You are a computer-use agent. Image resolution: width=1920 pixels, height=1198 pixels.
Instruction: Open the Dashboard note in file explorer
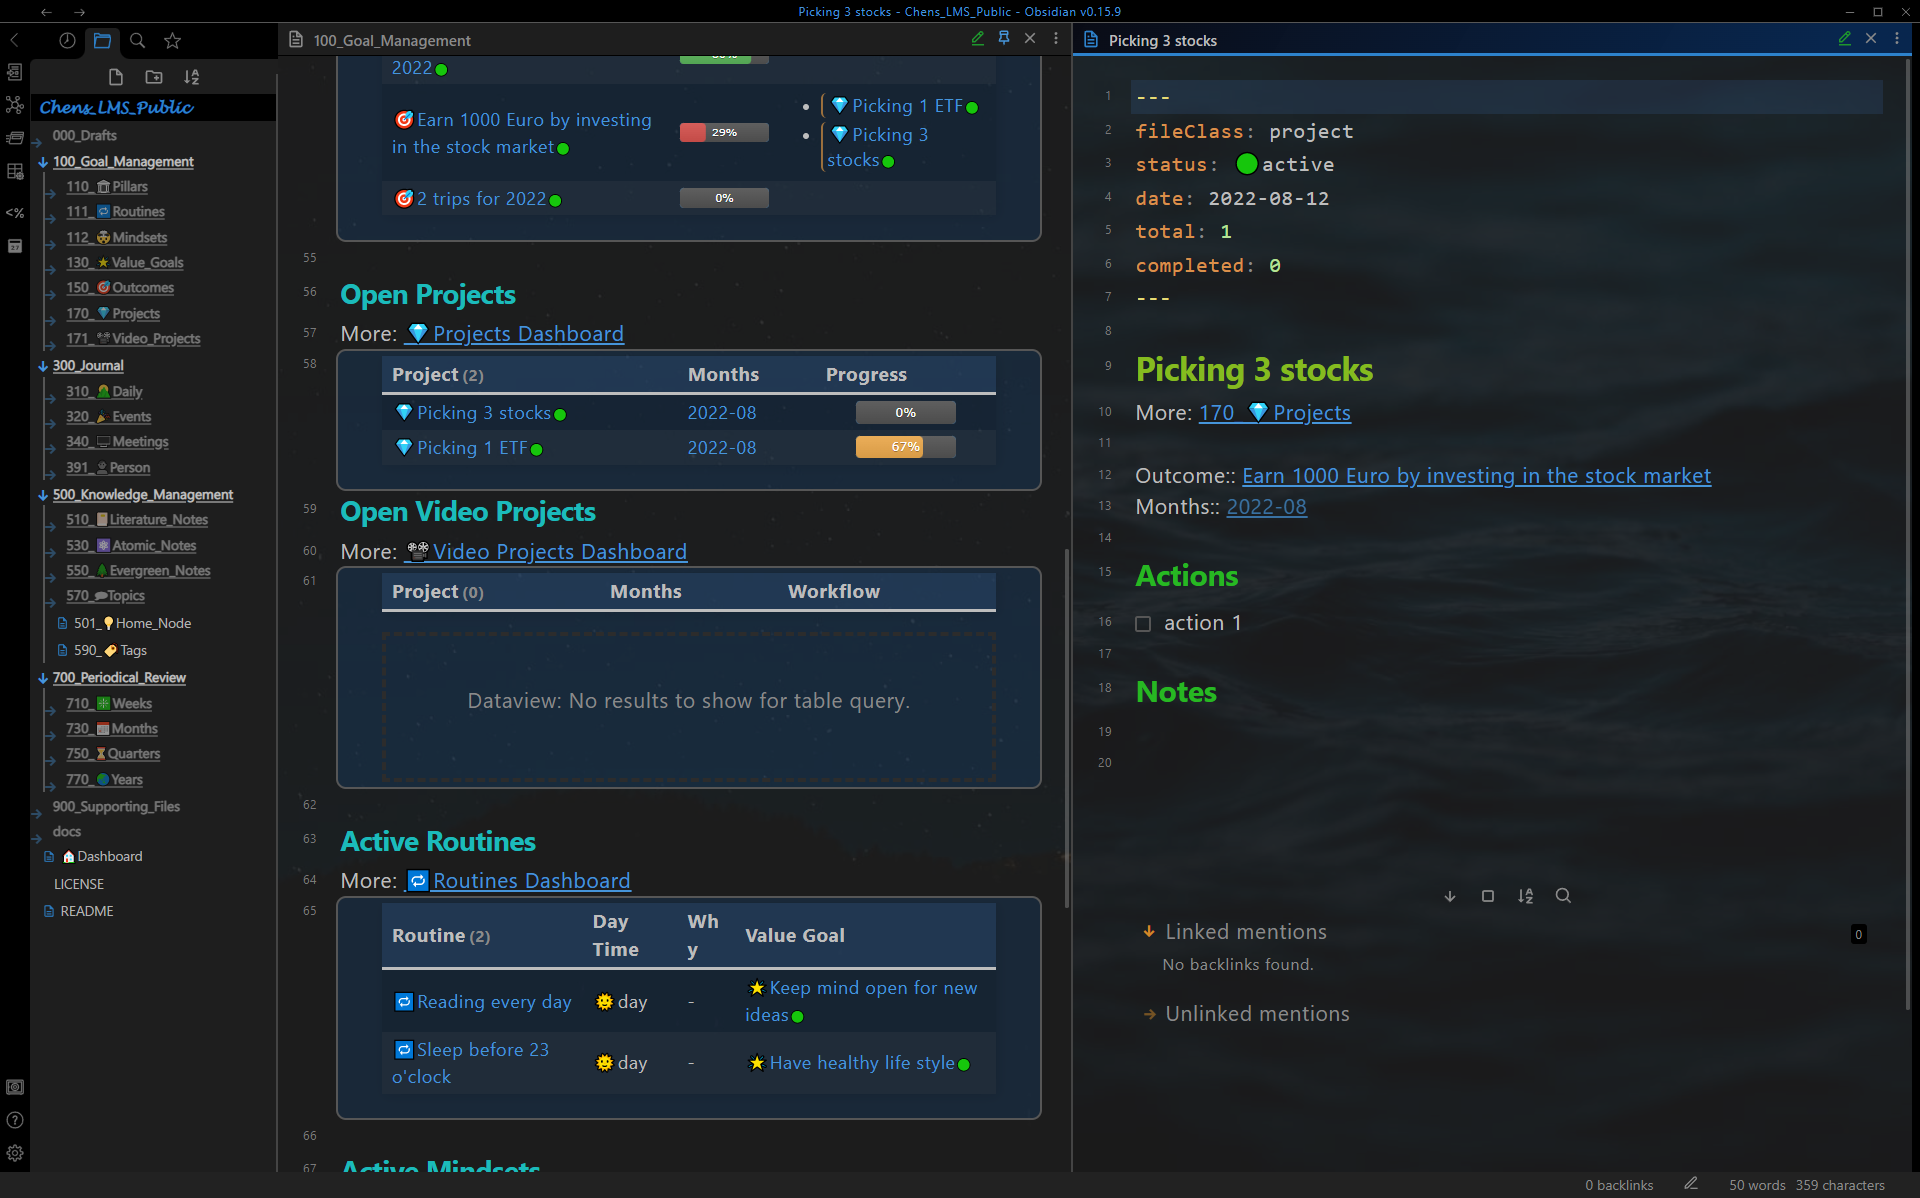pyautogui.click(x=102, y=857)
